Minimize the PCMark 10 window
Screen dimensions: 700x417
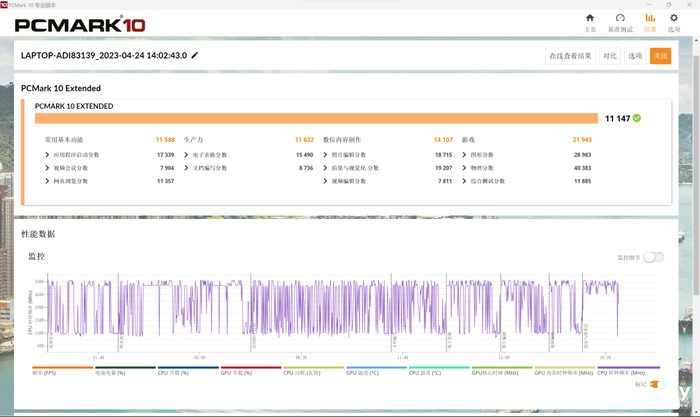point(650,4)
